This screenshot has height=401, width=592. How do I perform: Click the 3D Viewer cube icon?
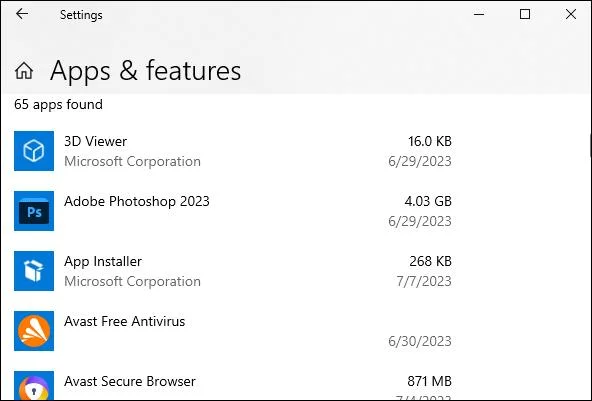(x=34, y=151)
